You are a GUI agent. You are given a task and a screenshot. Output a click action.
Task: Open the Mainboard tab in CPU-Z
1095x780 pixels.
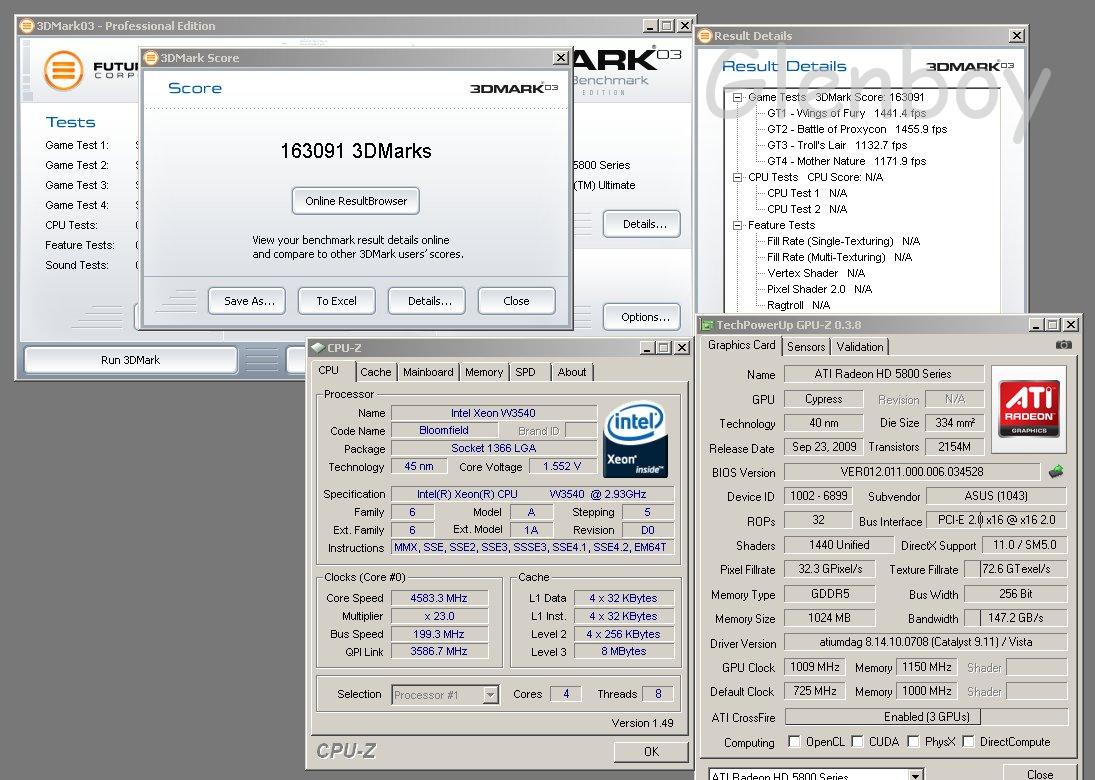click(428, 372)
